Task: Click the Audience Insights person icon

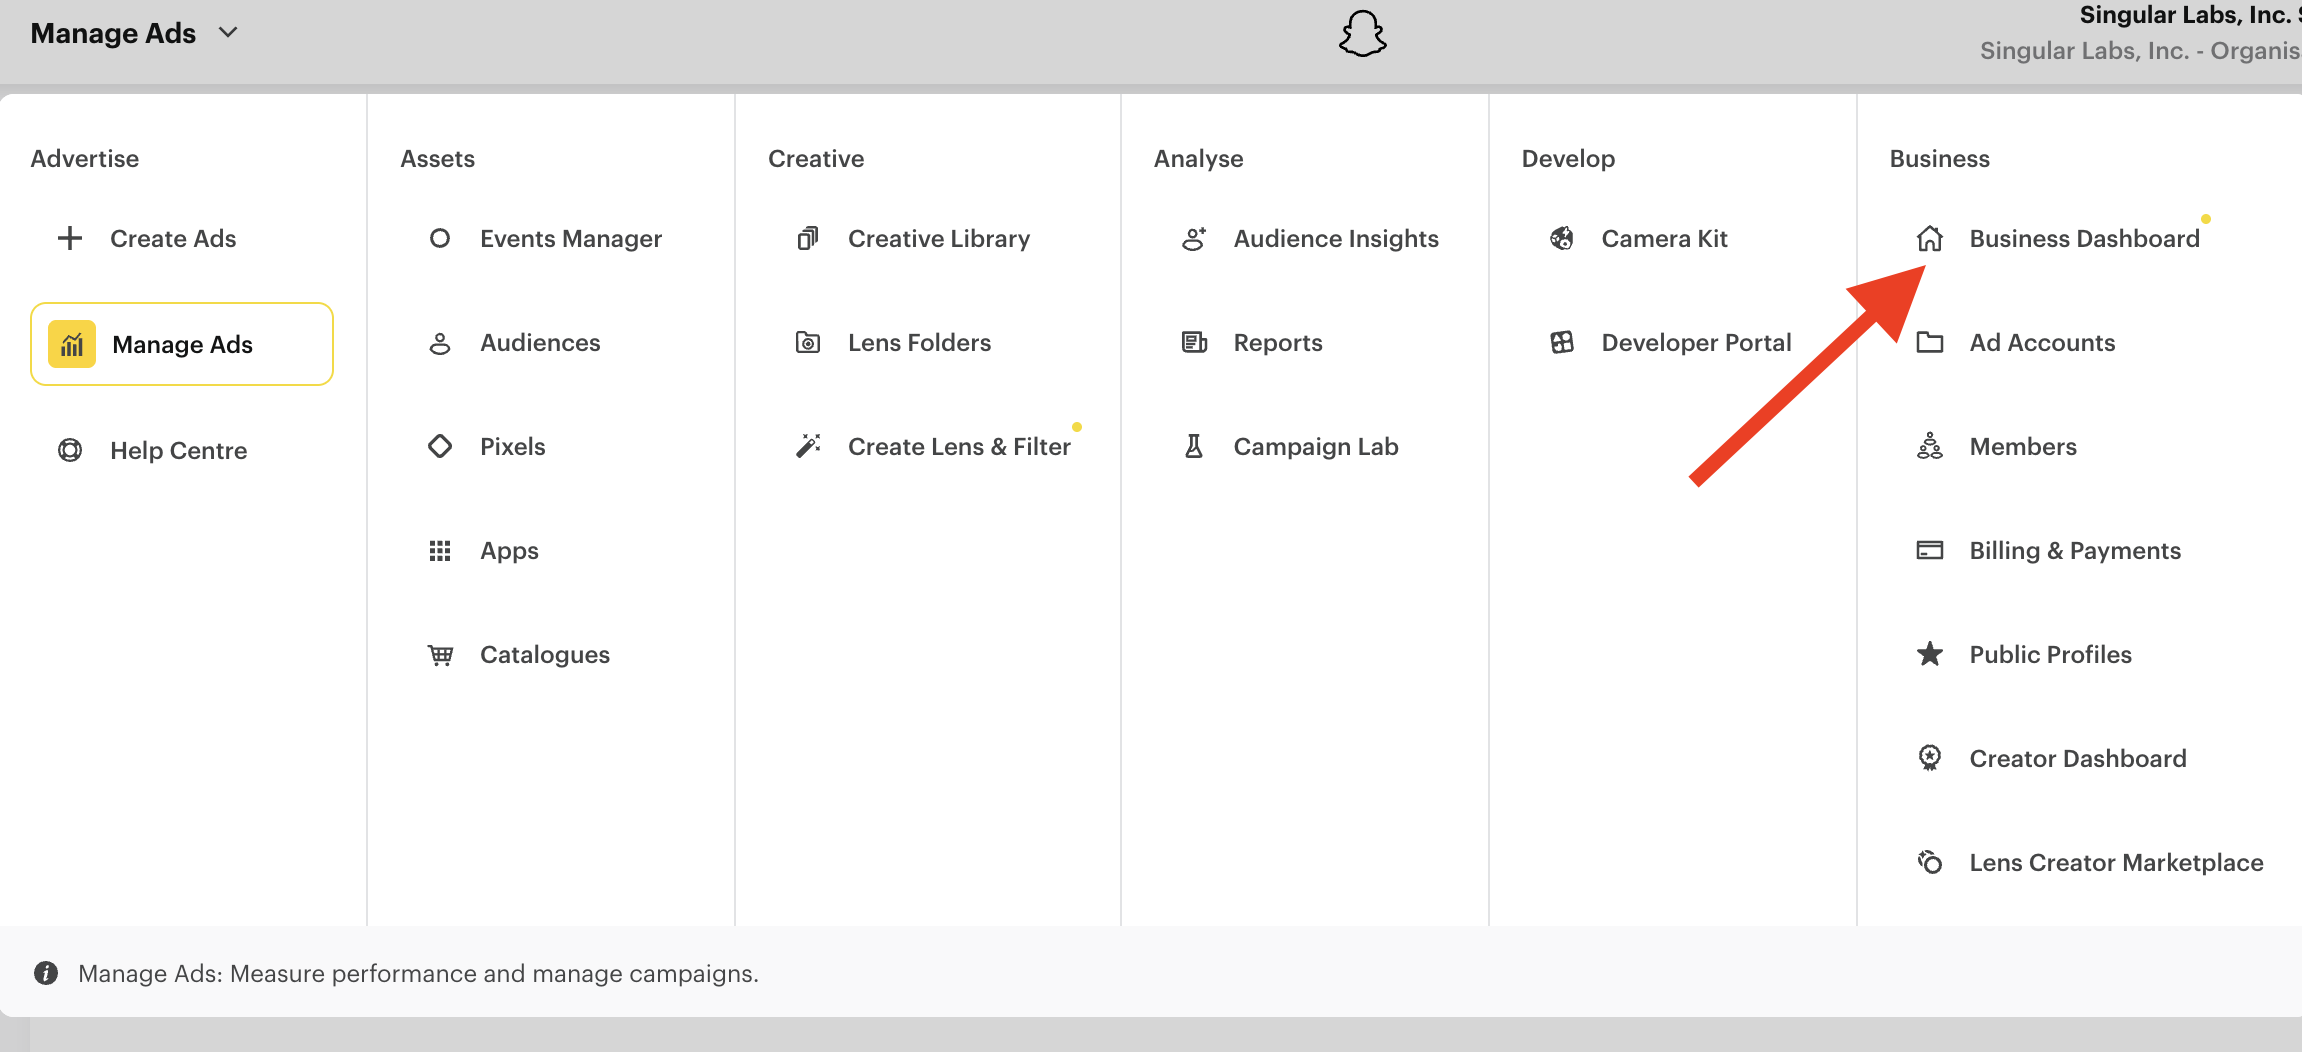Action: point(1194,238)
